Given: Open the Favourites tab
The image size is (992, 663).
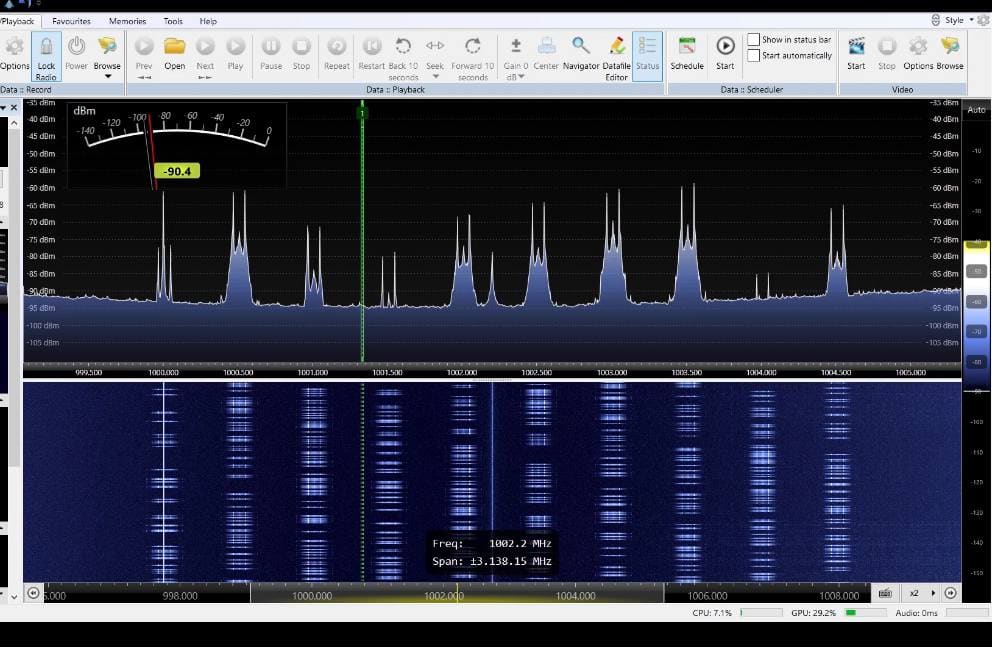Looking at the screenshot, I should [71, 21].
